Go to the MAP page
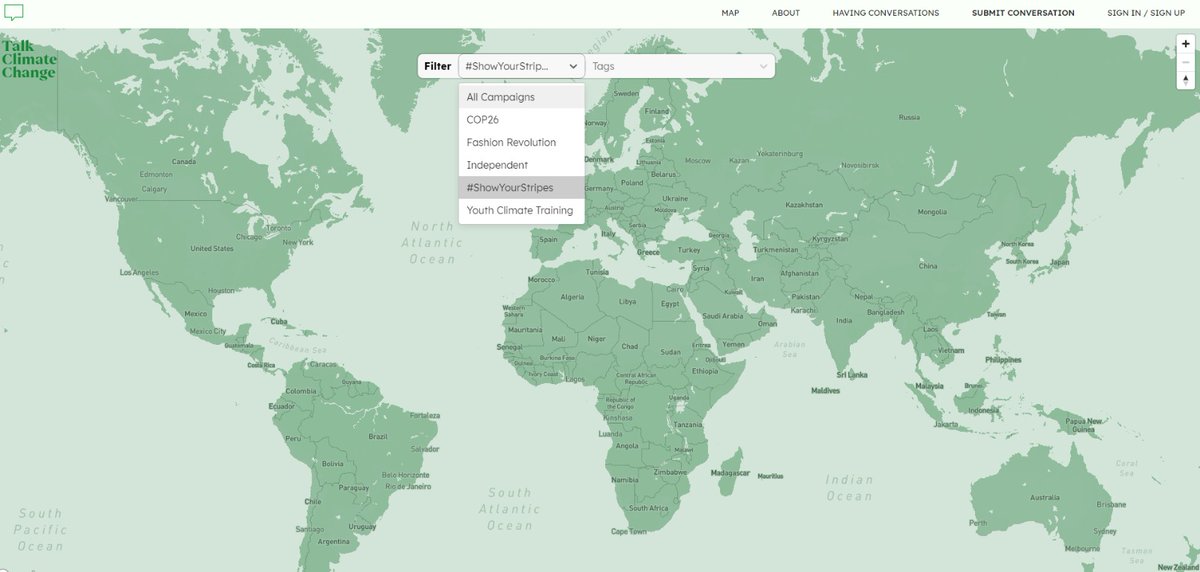This screenshot has width=1200, height=572. (x=730, y=13)
